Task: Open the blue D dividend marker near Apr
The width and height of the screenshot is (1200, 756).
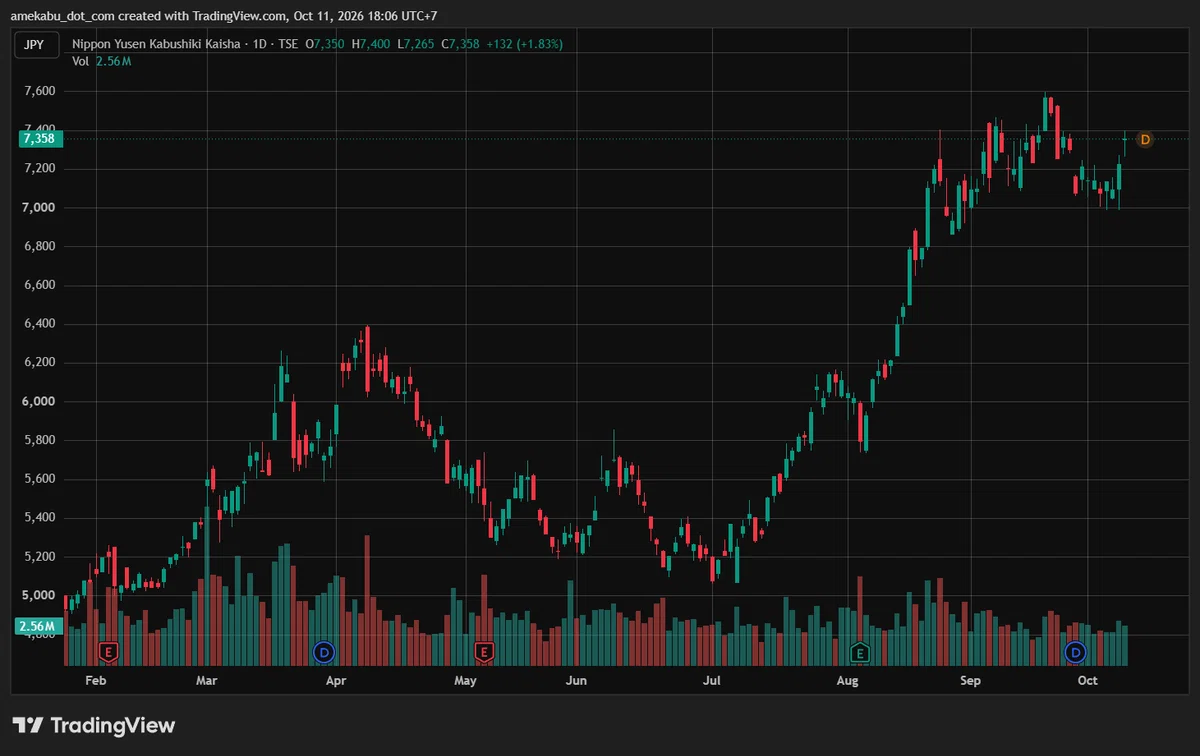Action: (323, 652)
